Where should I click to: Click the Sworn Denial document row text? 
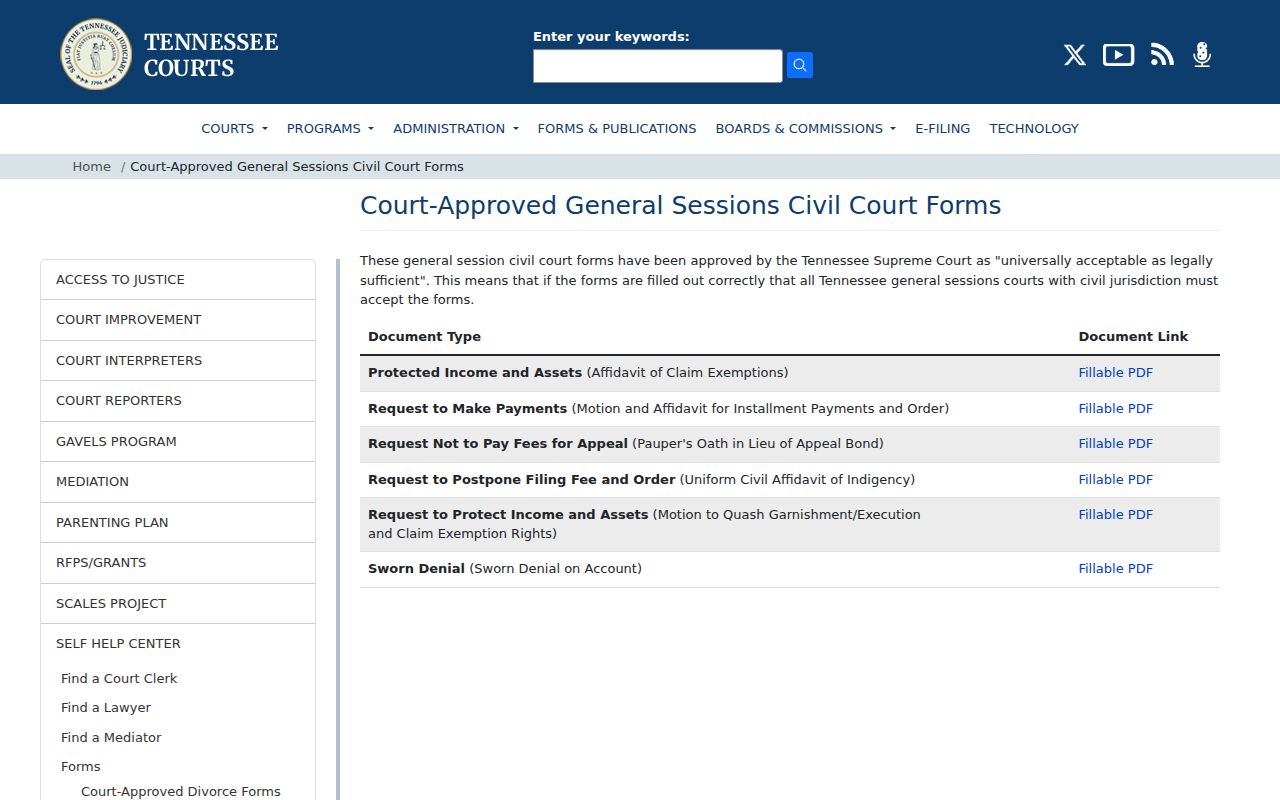point(505,569)
